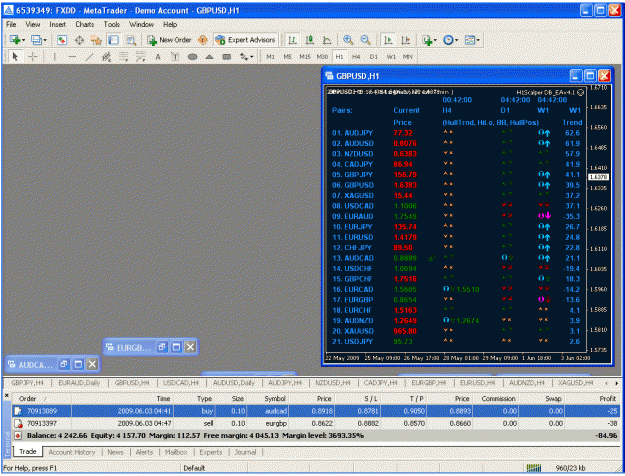
Task: Select the eurgbp sell order row
Action: [x=316, y=423]
